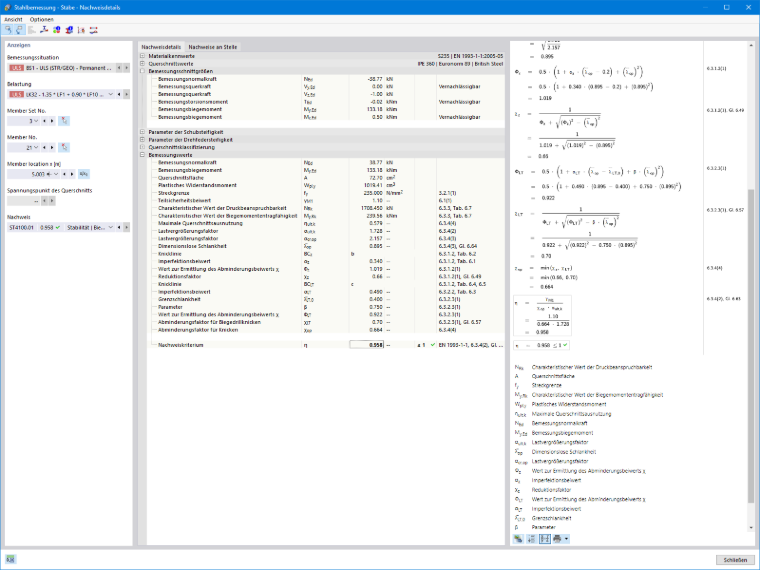This screenshot has height=570, width=760.
Task: Click the fourth toolbar icon
Action: coord(44,30)
